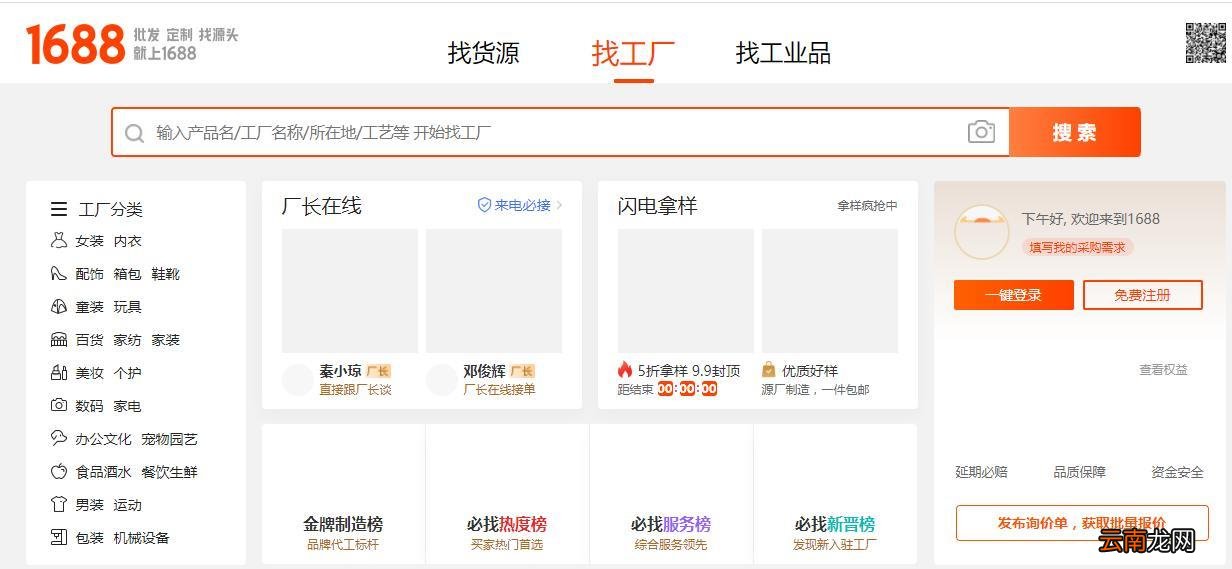Select 宠物园艺 category
Screen dimensions: 1232x569
pos(170,439)
